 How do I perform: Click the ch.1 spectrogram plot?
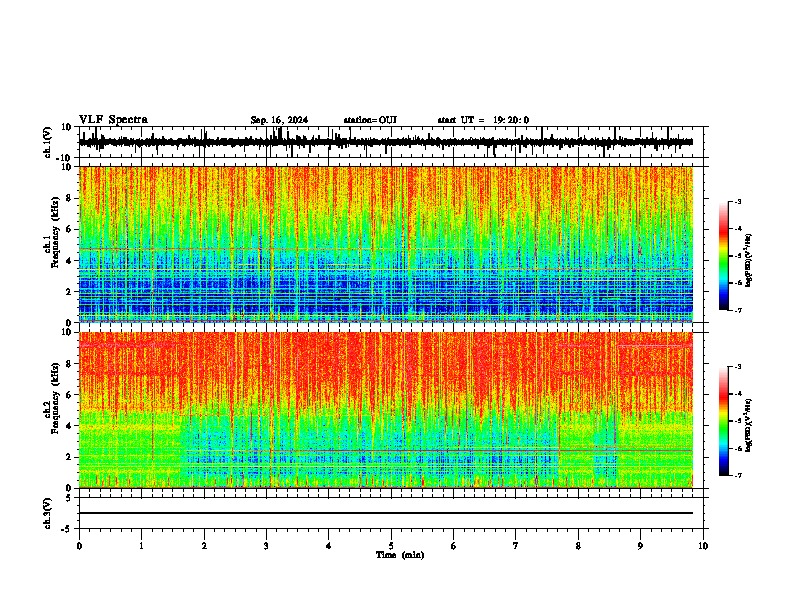[385, 244]
